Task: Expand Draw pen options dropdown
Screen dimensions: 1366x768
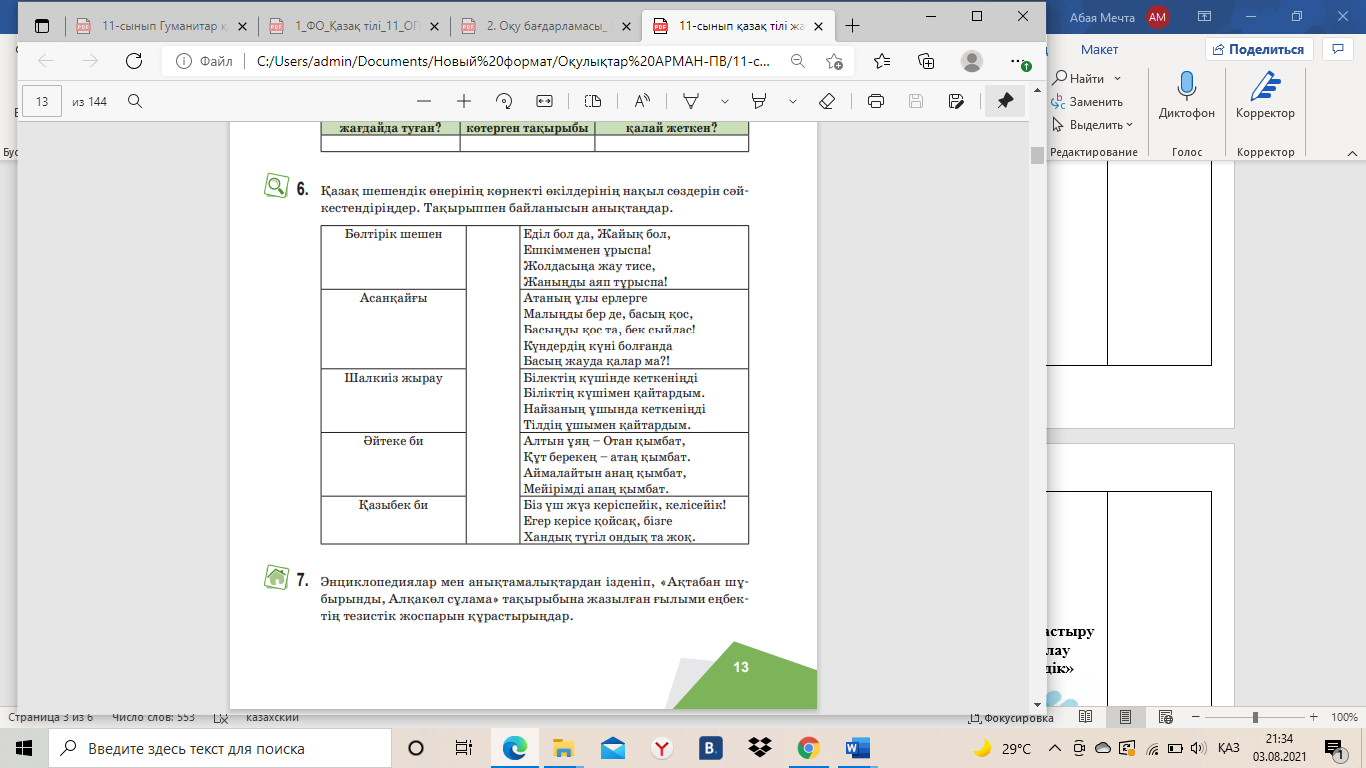Action: click(725, 101)
